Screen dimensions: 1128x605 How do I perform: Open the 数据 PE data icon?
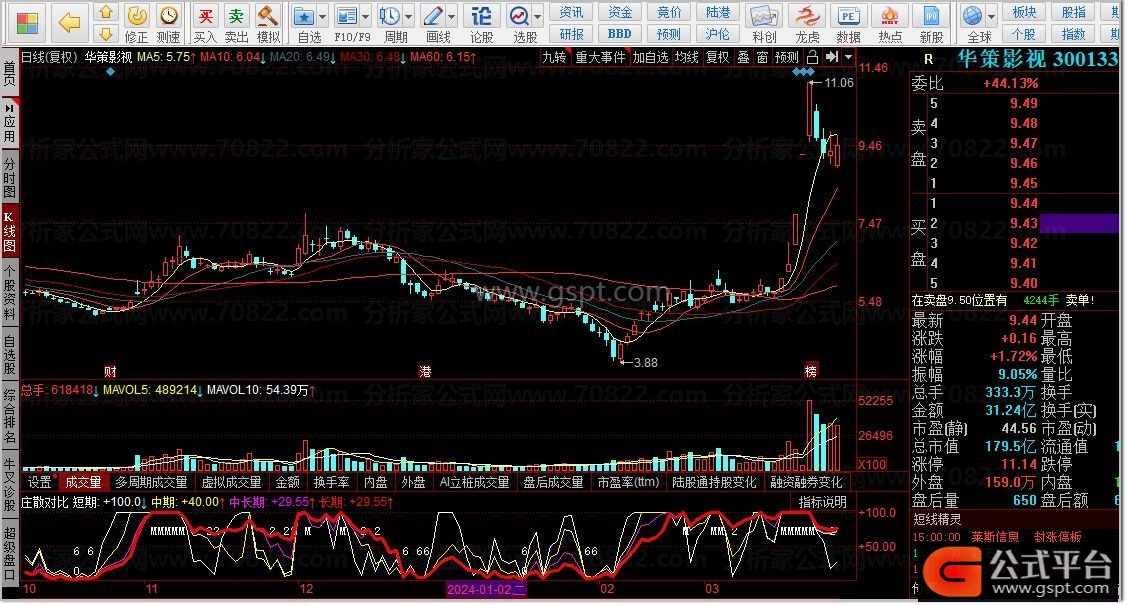(849, 16)
